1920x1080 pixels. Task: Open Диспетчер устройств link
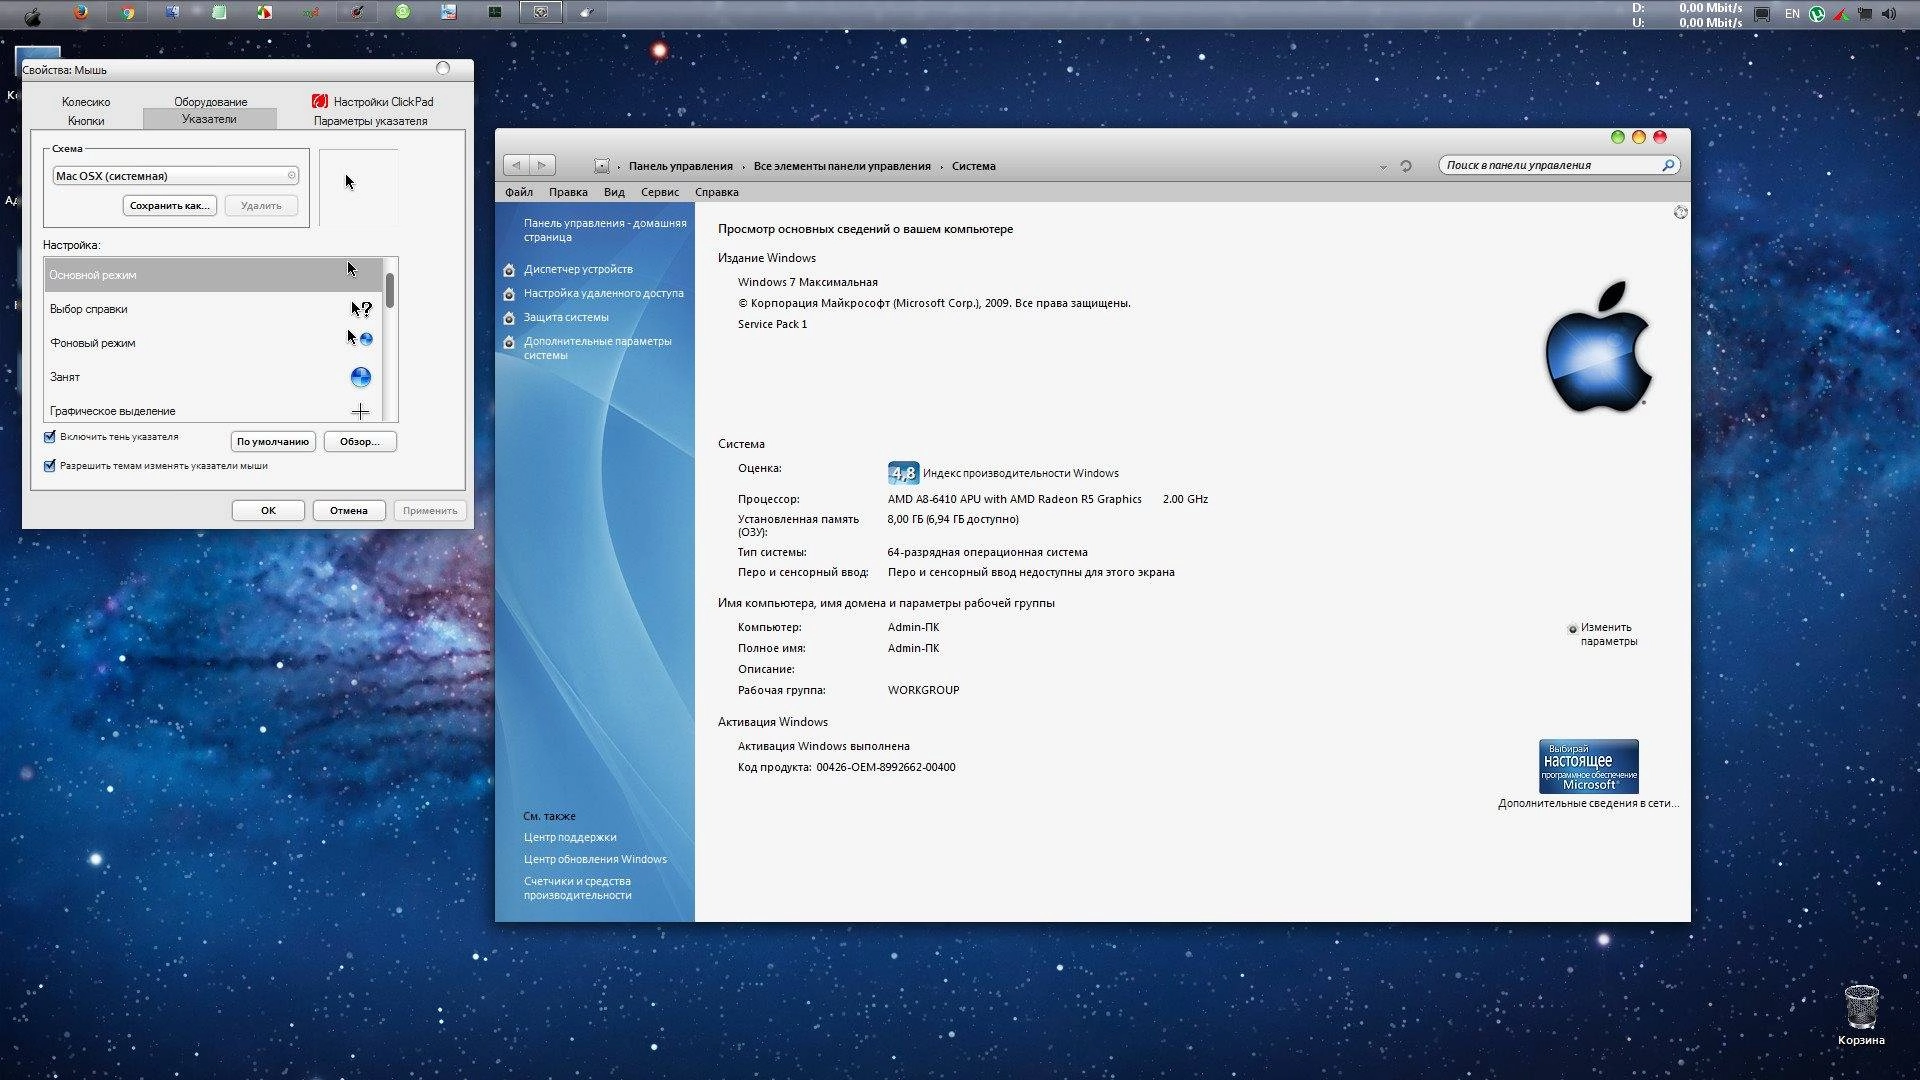578,269
